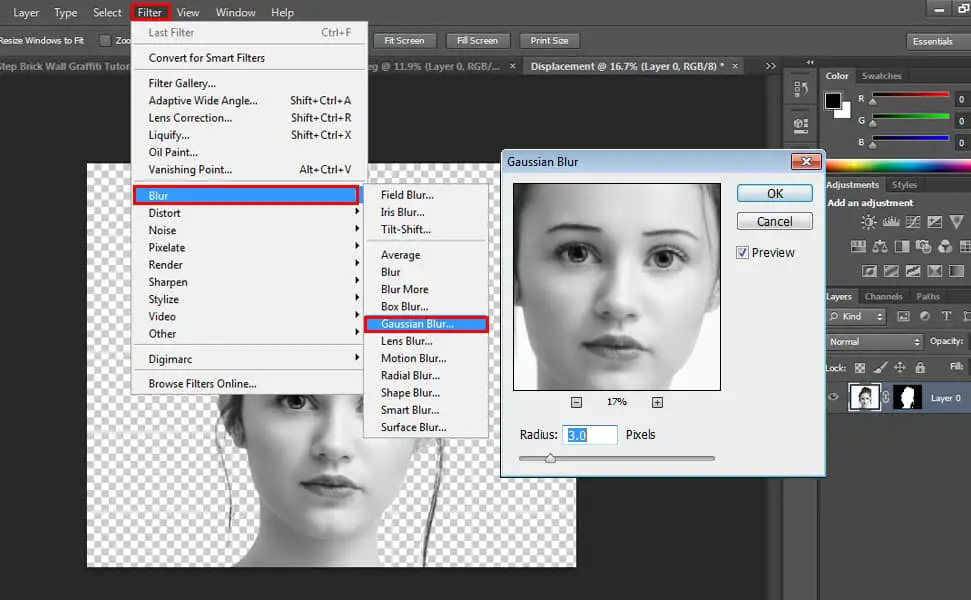Screen dimensions: 971x600
Task: Toggle lock transparent pixels
Action: tap(860, 368)
